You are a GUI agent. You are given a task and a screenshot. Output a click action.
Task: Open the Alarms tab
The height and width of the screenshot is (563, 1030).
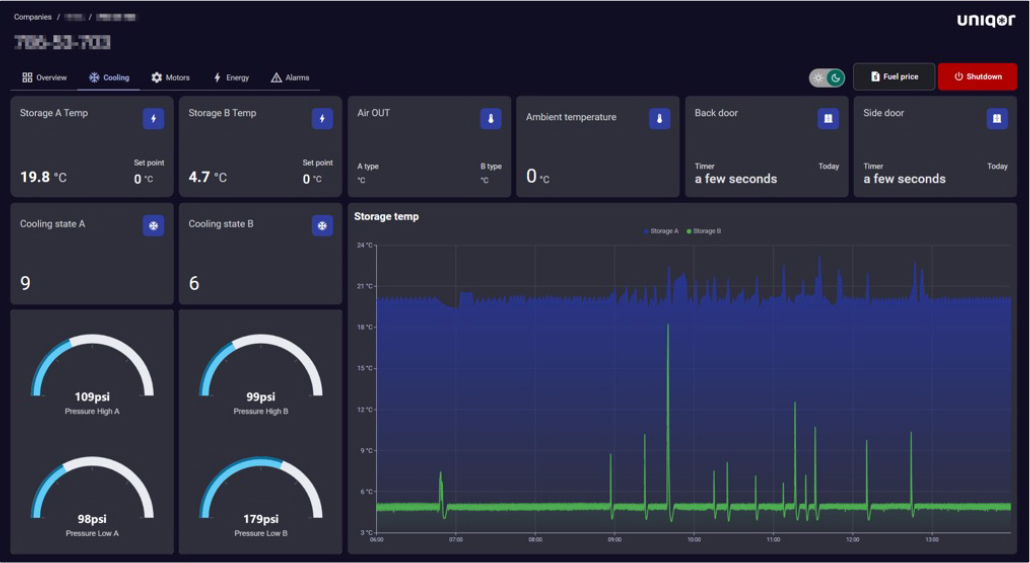point(290,78)
